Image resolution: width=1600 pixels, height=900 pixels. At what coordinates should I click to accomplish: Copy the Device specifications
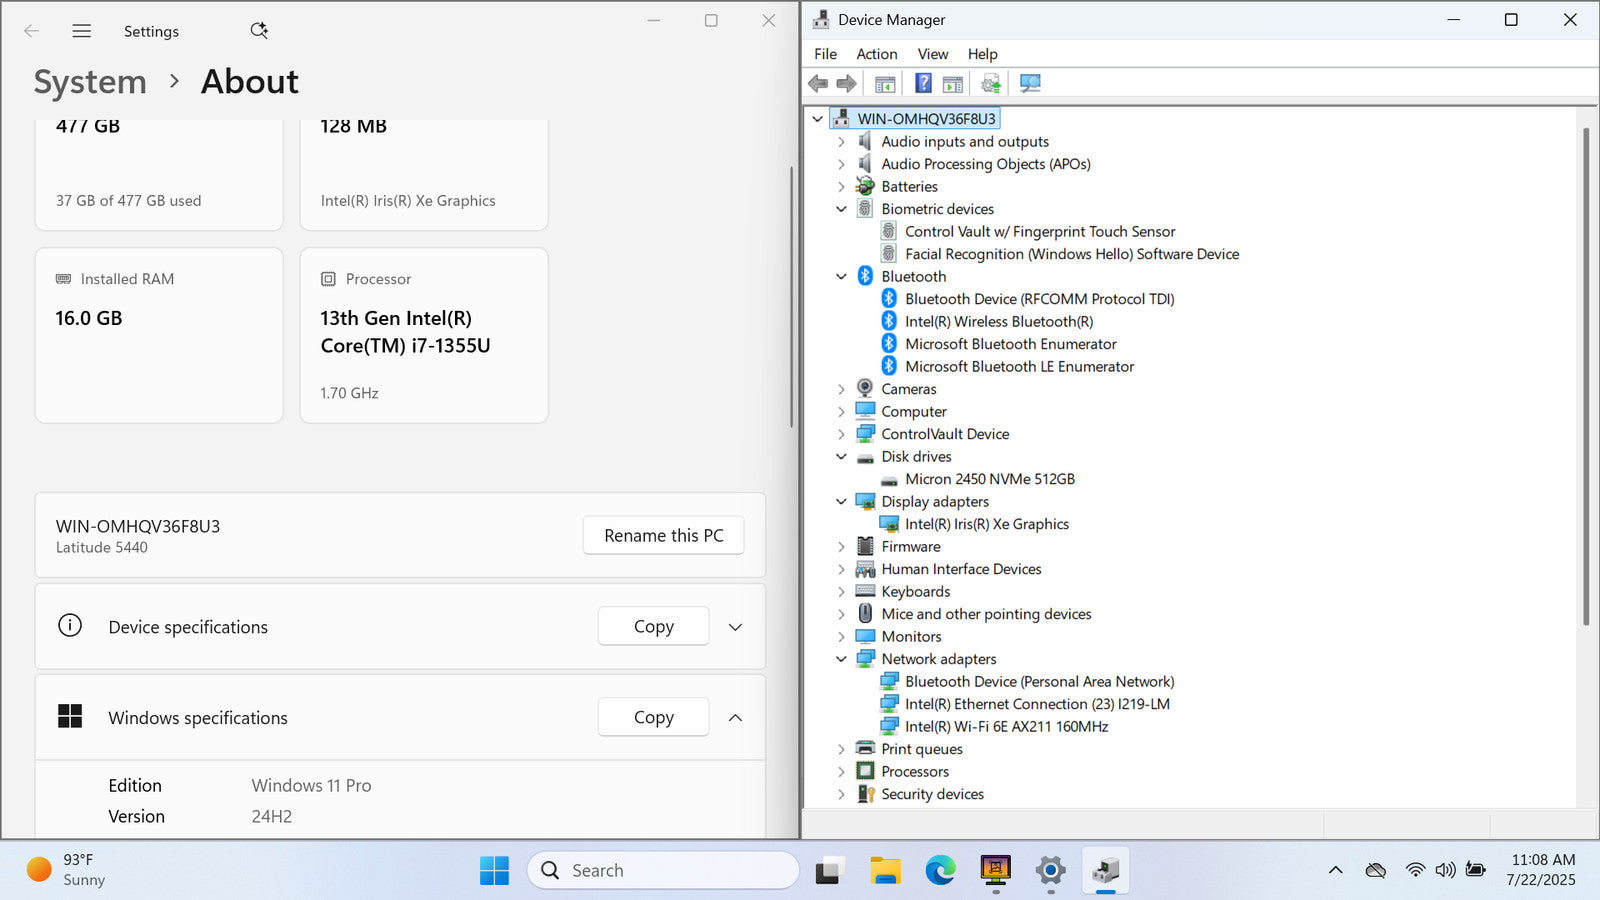click(654, 626)
